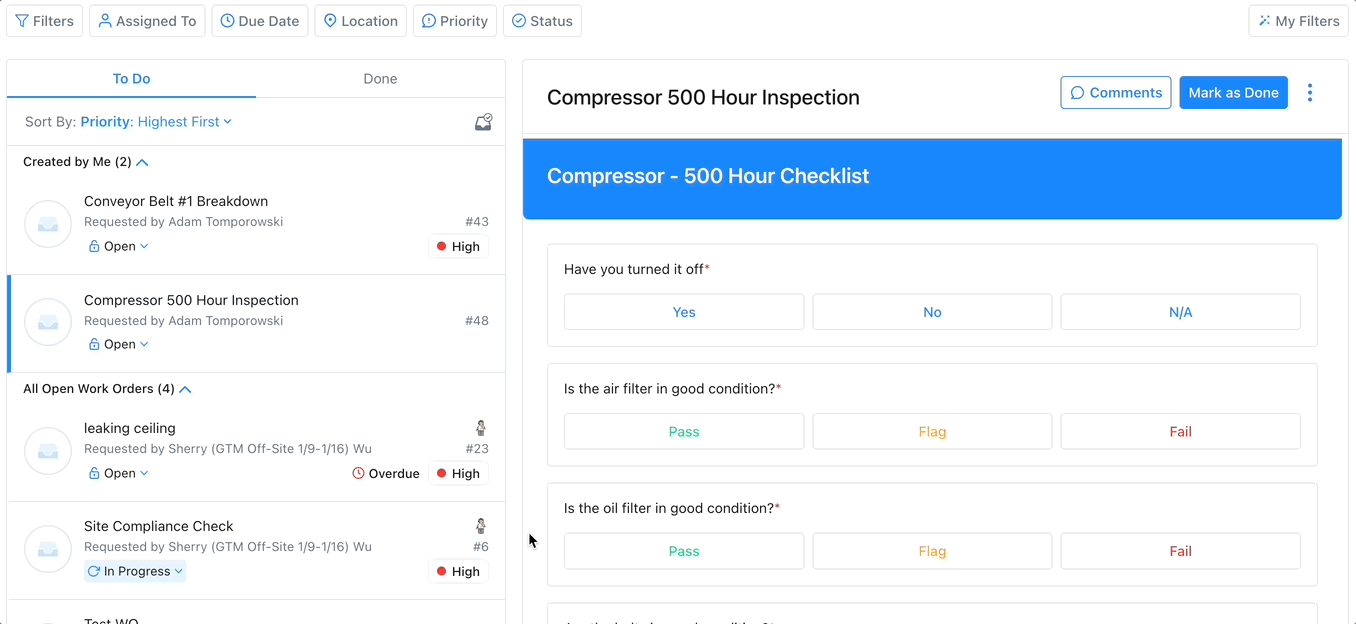
Task: Open the Status filter
Action: (542, 20)
